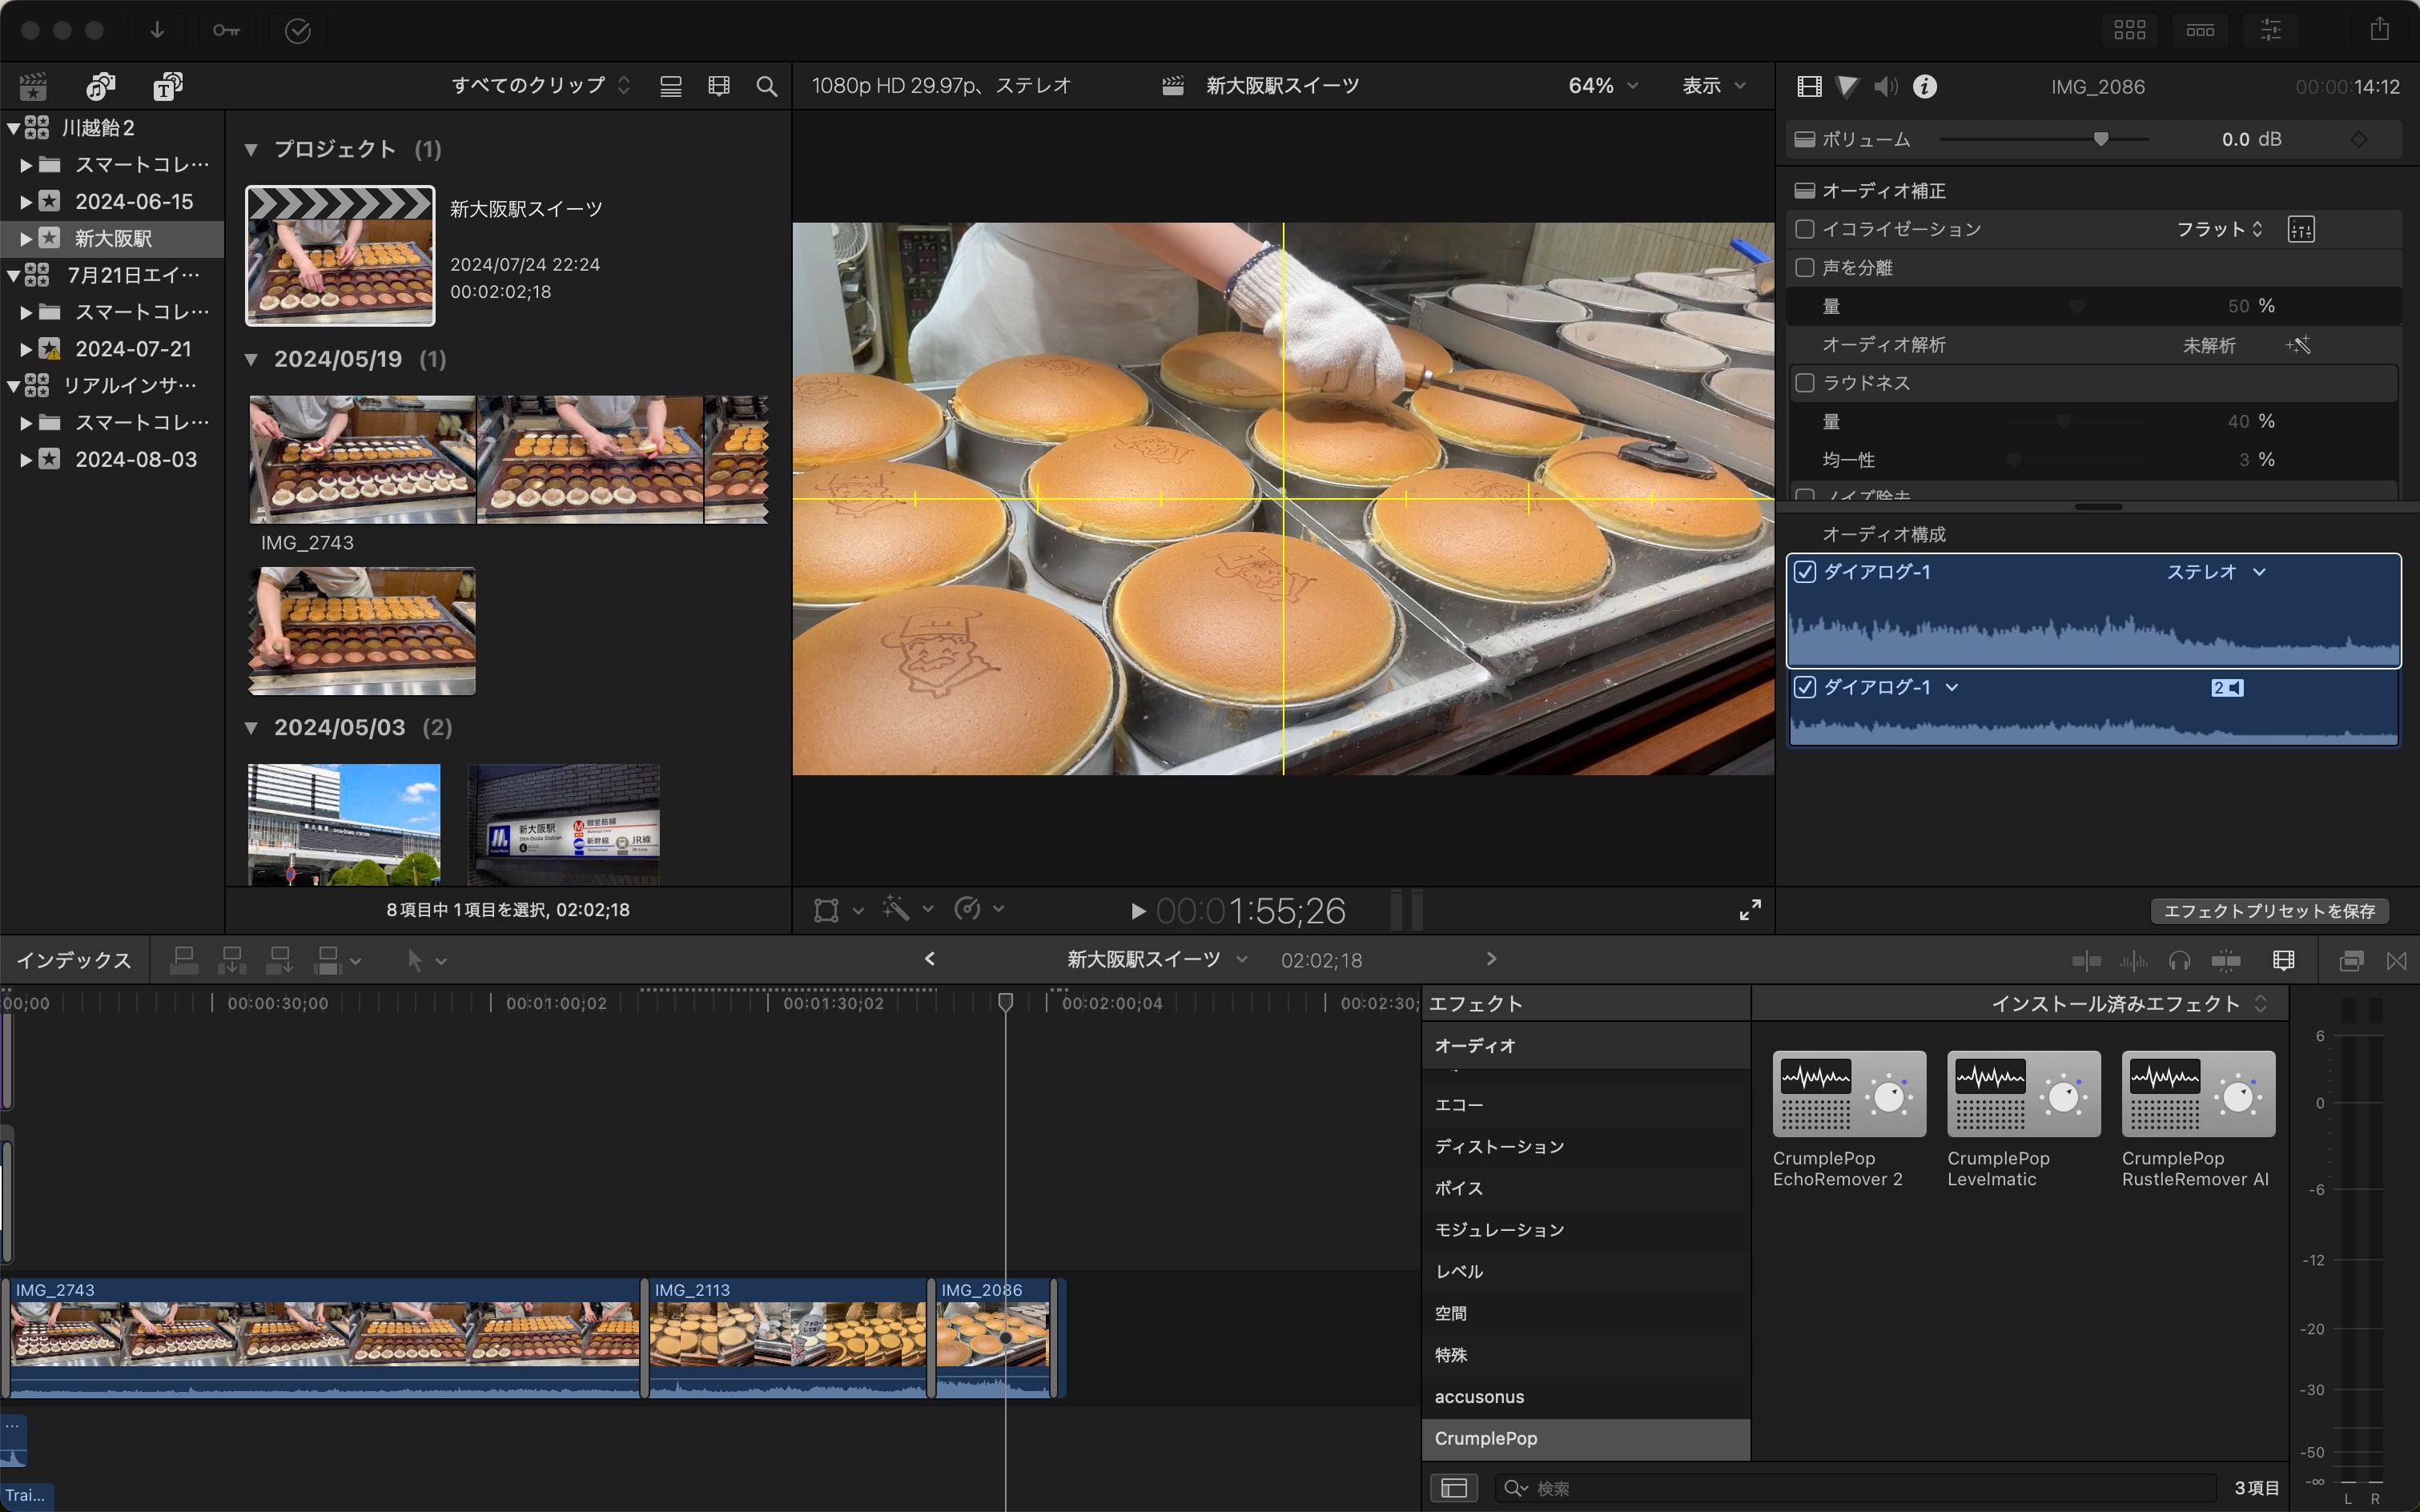Image resolution: width=2420 pixels, height=1512 pixels.
Task: Open the Info inspector tab icon
Action: (1924, 87)
